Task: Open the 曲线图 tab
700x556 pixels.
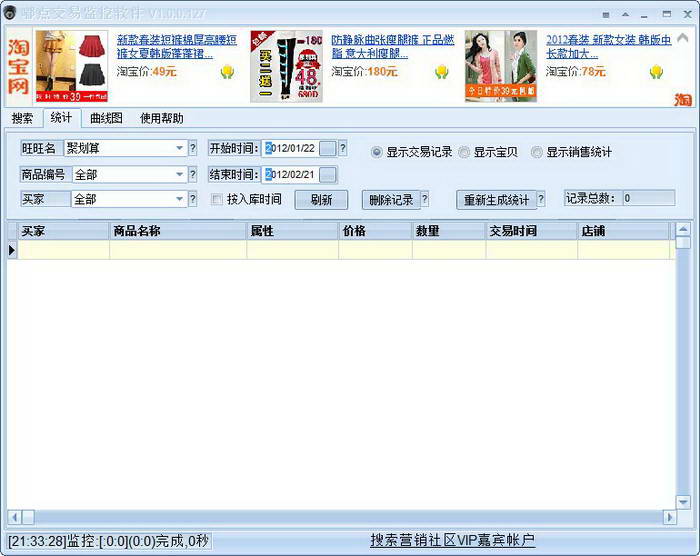Action: [106, 118]
